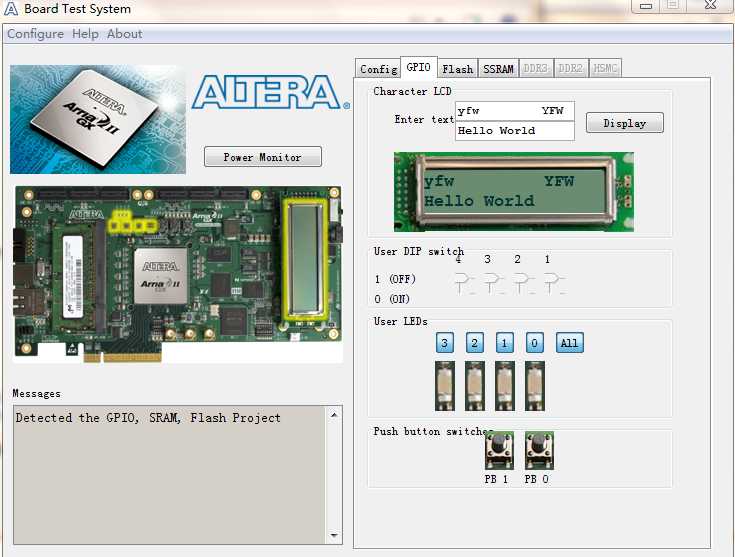Click the PB 1 label
The width and height of the screenshot is (735, 557).
[496, 479]
